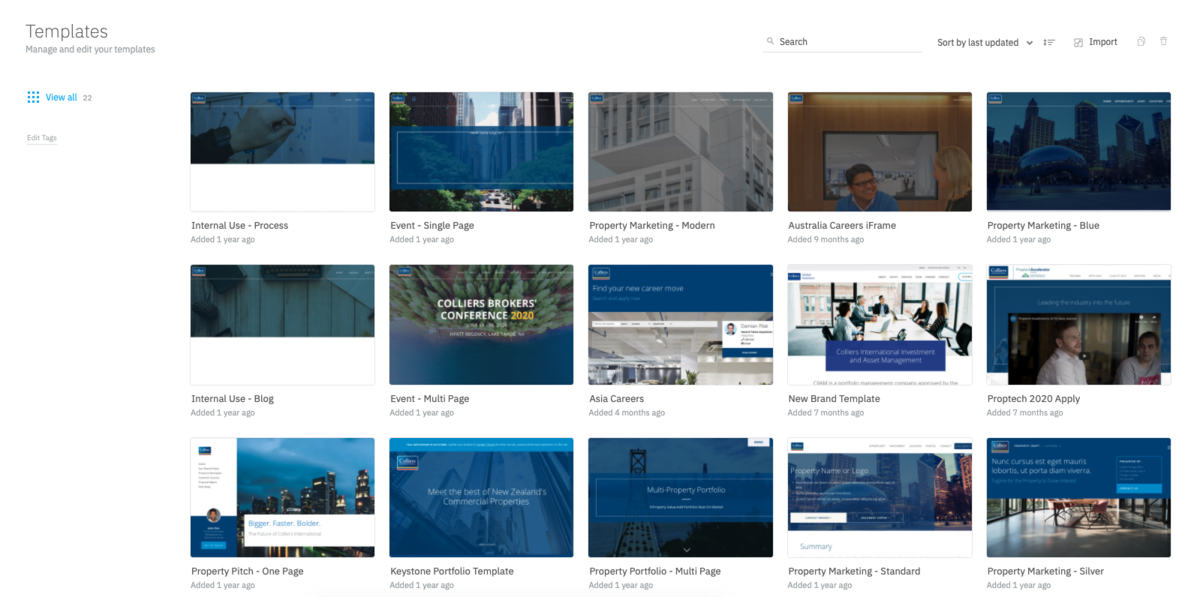Viewport: 1200px width, 597px height.
Task: Select the "Asia Careers" template thumbnail
Action: pos(680,324)
